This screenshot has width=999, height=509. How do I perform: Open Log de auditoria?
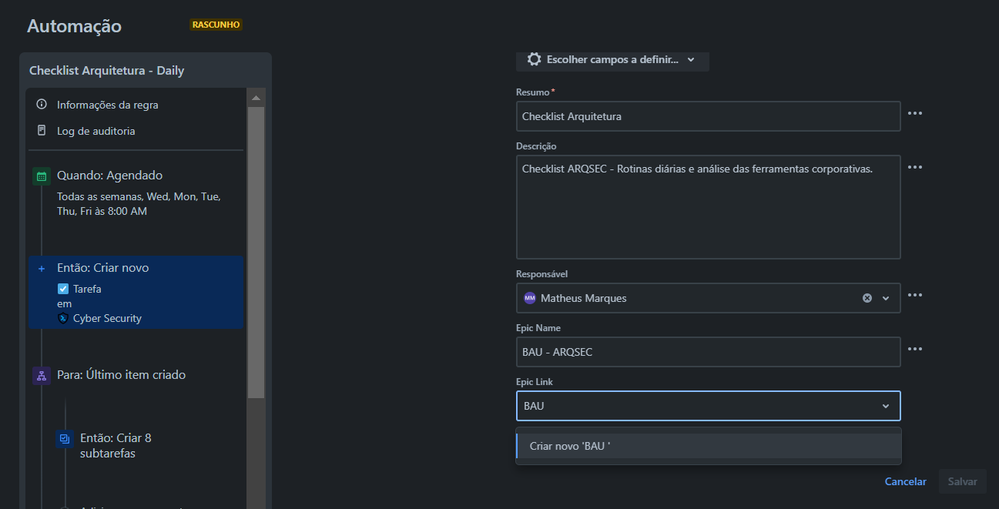click(x=96, y=131)
